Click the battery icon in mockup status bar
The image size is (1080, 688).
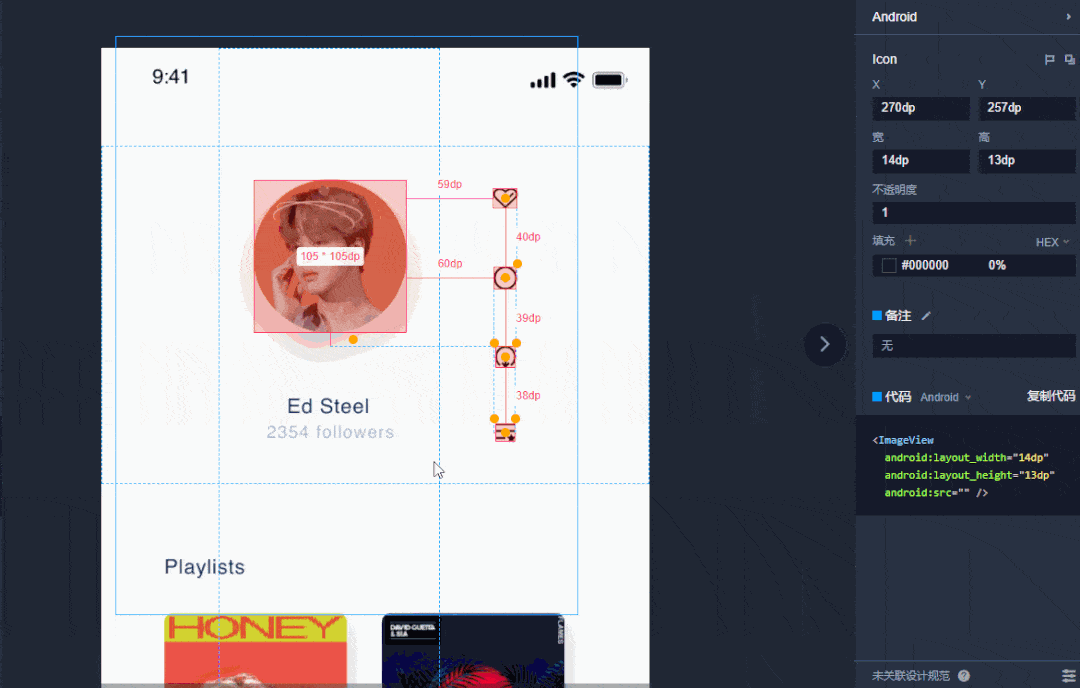point(609,80)
